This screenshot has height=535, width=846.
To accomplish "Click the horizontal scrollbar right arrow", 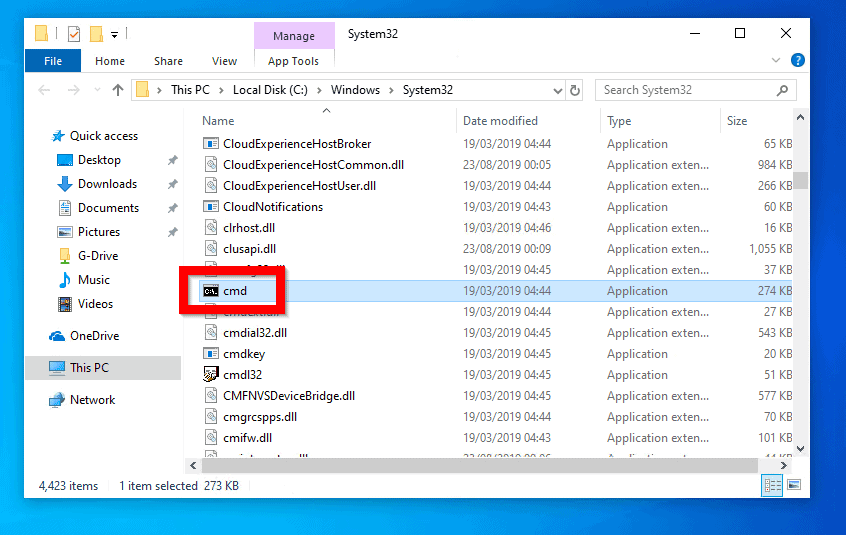I will [x=783, y=465].
